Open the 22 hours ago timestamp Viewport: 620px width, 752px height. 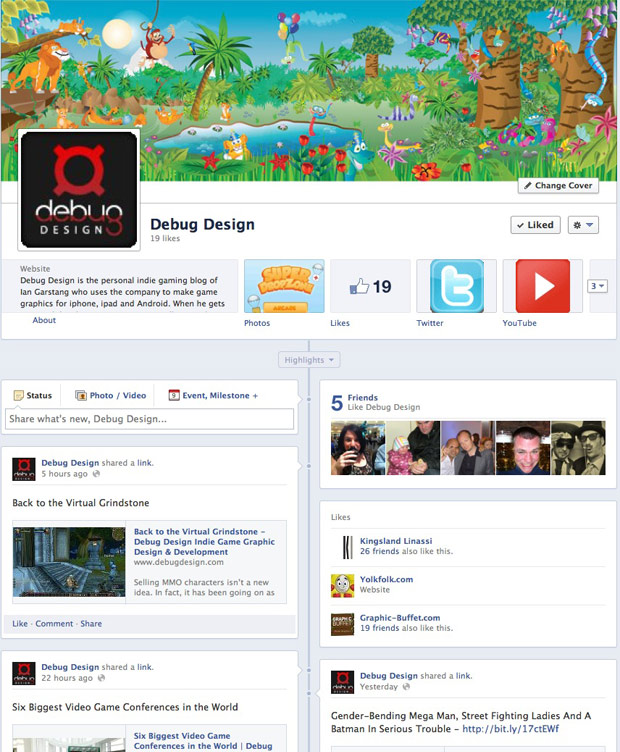67,678
